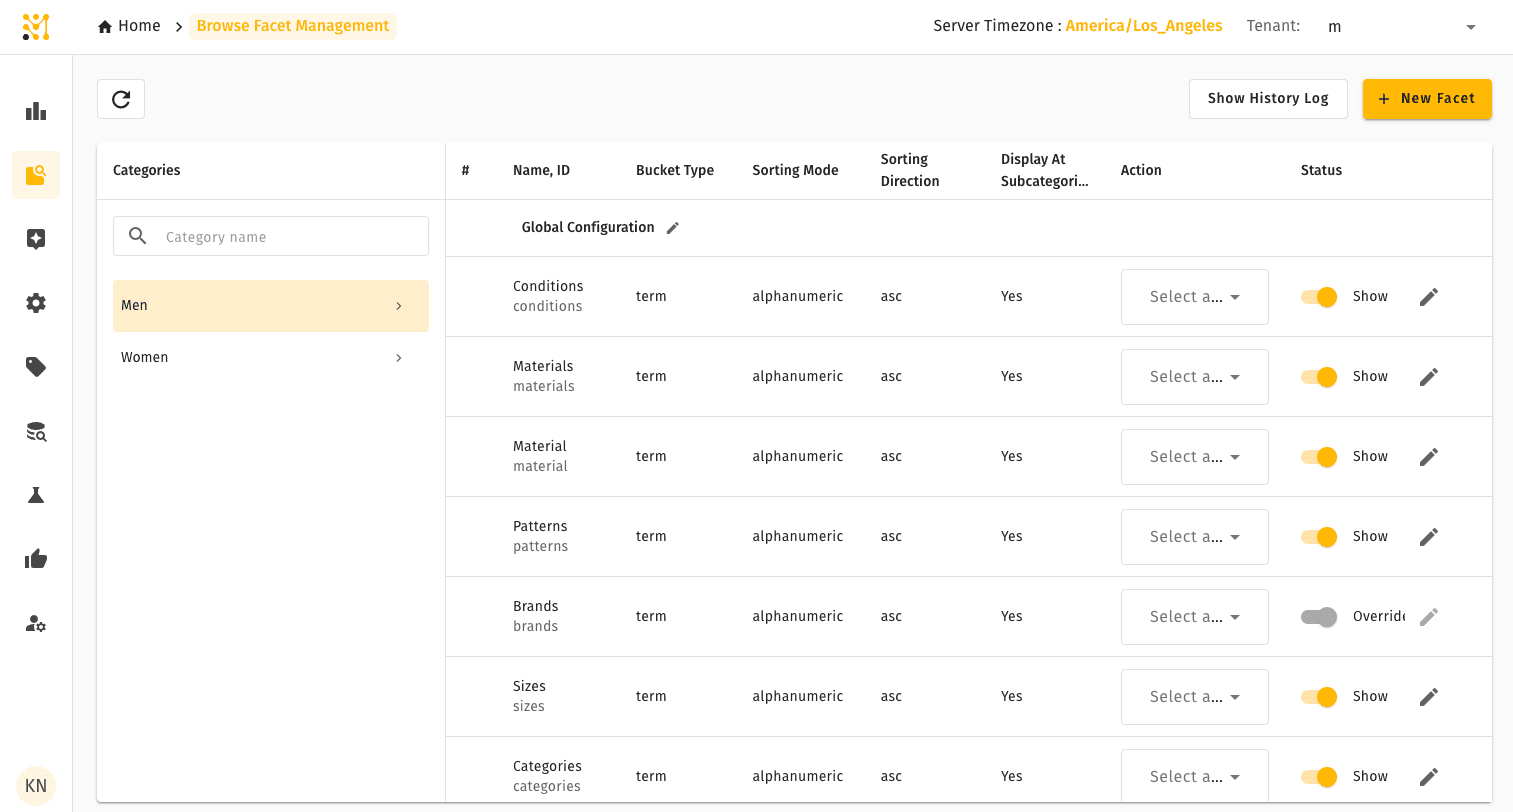
Task: Open action dropdown for Patterns row
Action: point(1194,537)
